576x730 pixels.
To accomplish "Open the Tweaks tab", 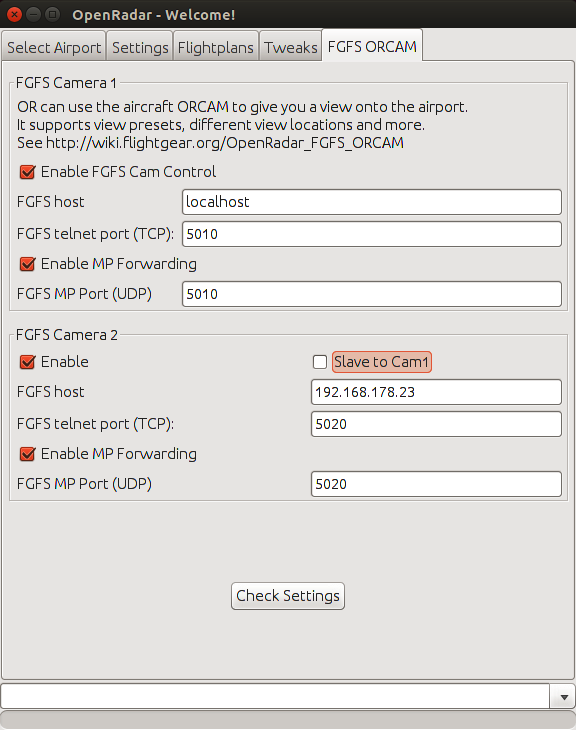I will tap(291, 47).
